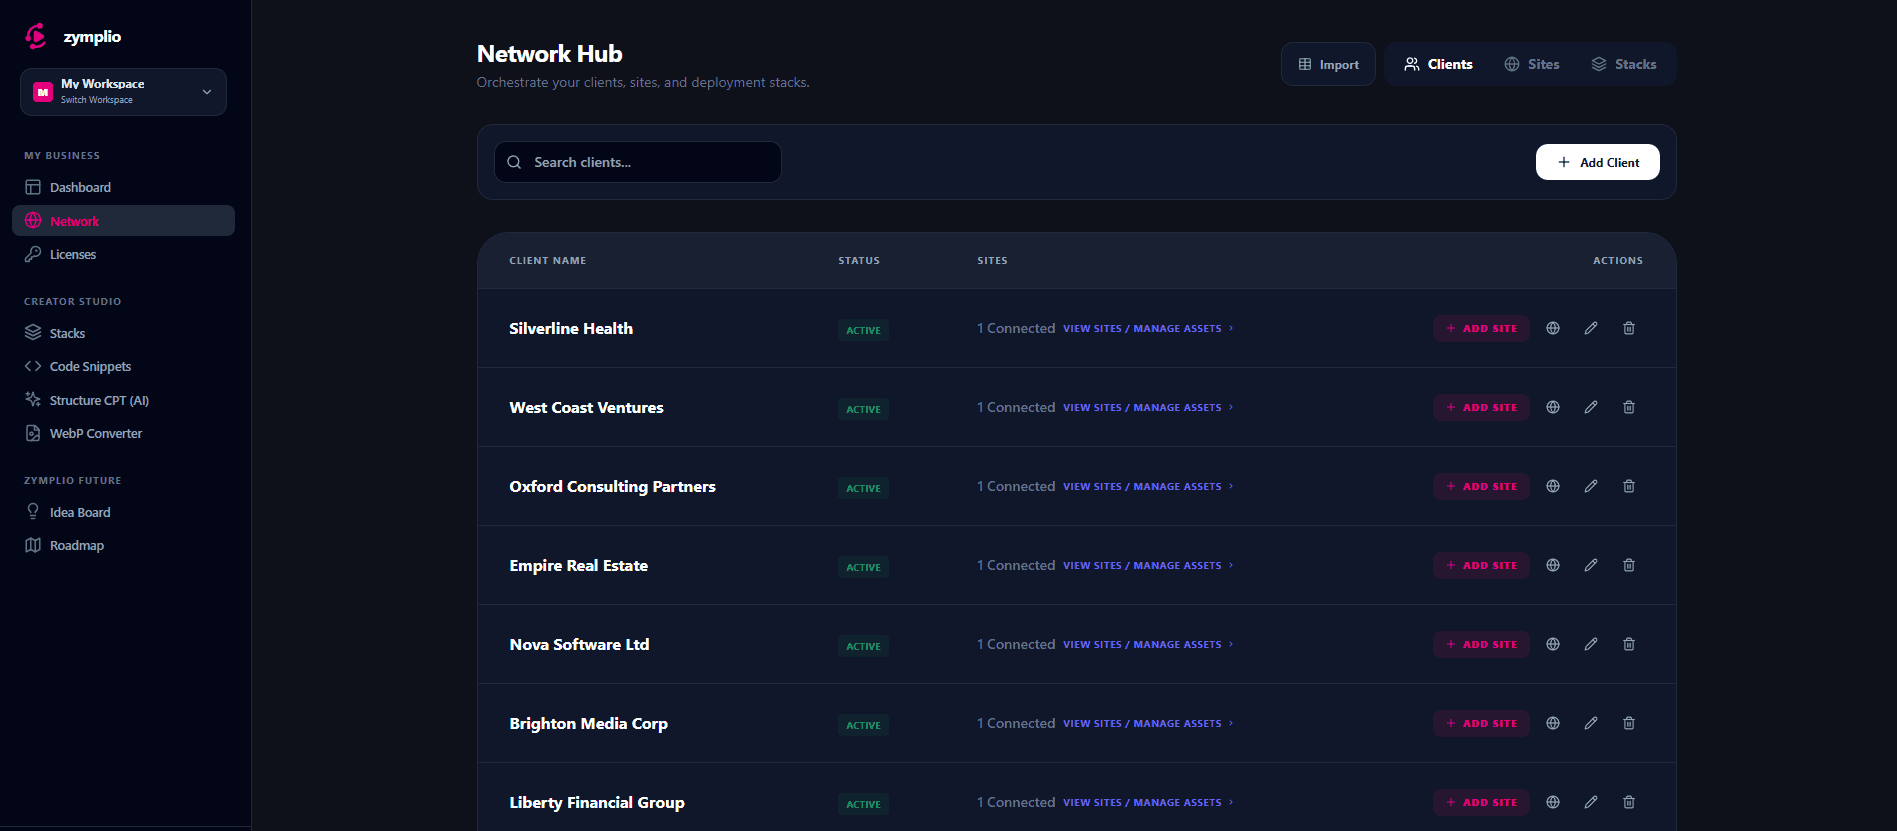Add a site for Brighton Media Corp
Viewport: 1897px width, 831px height.
tap(1481, 723)
